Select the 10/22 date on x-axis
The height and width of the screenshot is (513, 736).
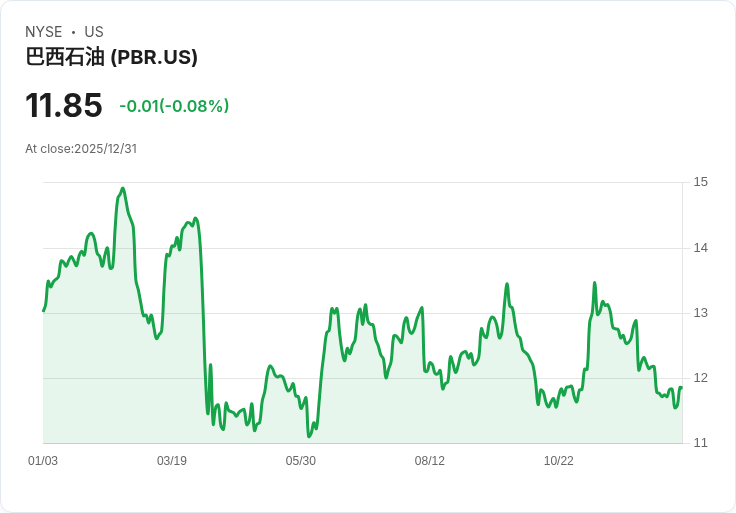point(559,461)
